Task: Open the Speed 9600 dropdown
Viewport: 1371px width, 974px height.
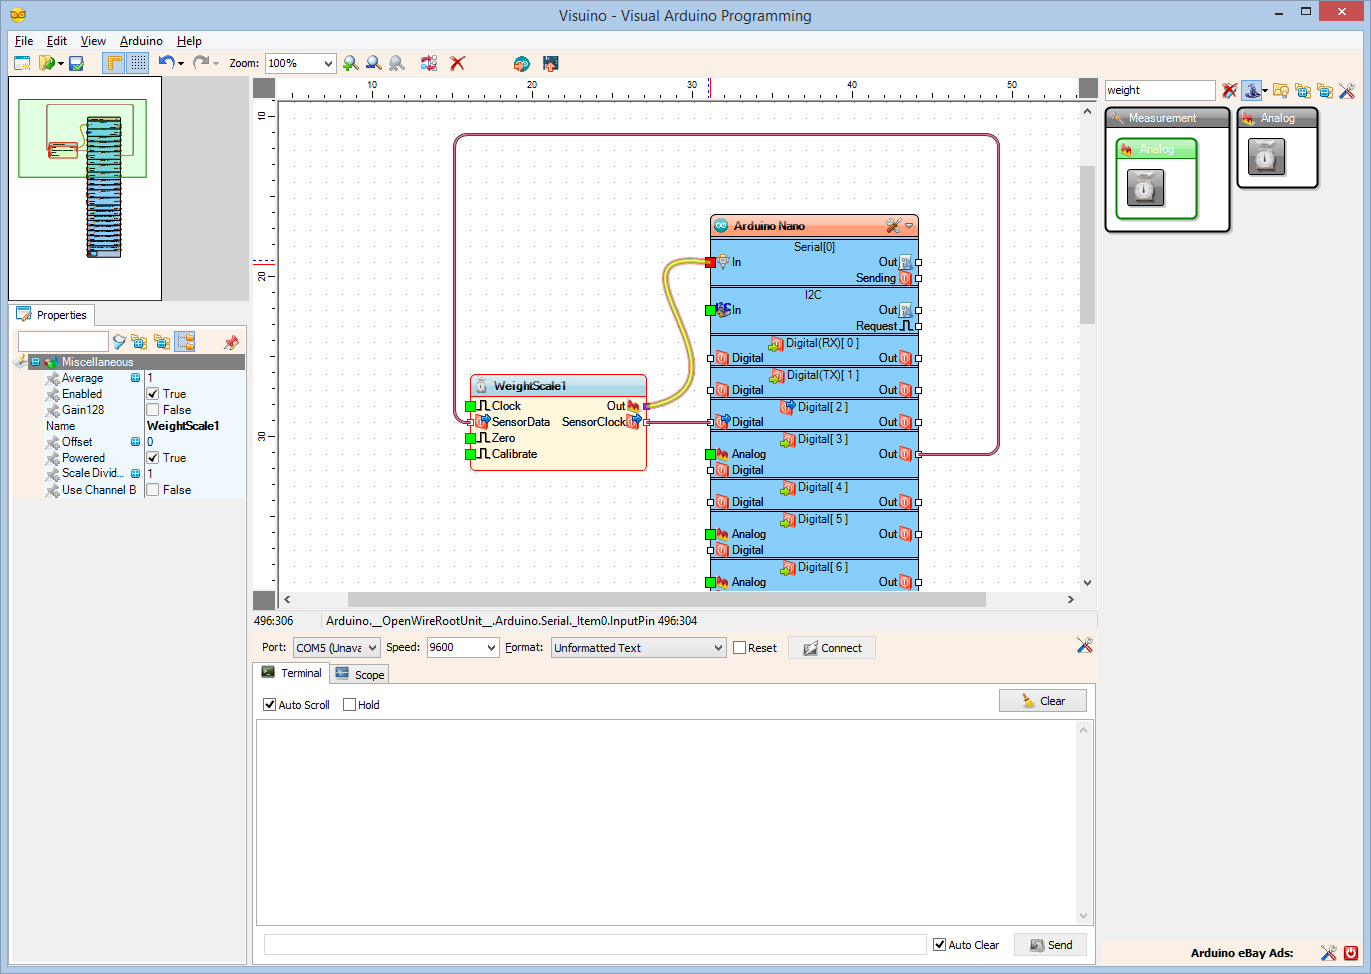Action: [490, 648]
